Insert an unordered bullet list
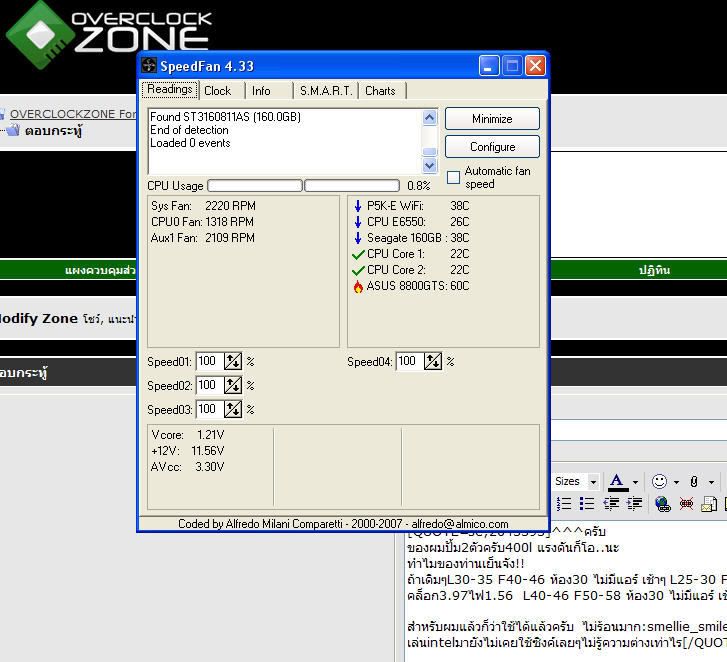Screen dimensions: 727x662 [x=587, y=504]
